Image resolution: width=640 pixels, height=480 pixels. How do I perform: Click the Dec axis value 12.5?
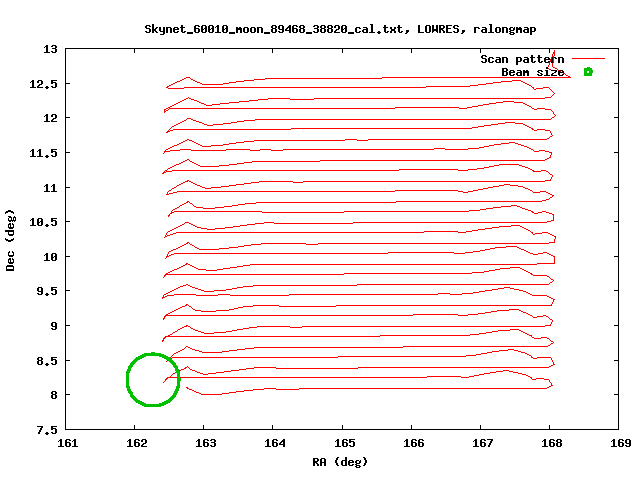(x=43, y=84)
